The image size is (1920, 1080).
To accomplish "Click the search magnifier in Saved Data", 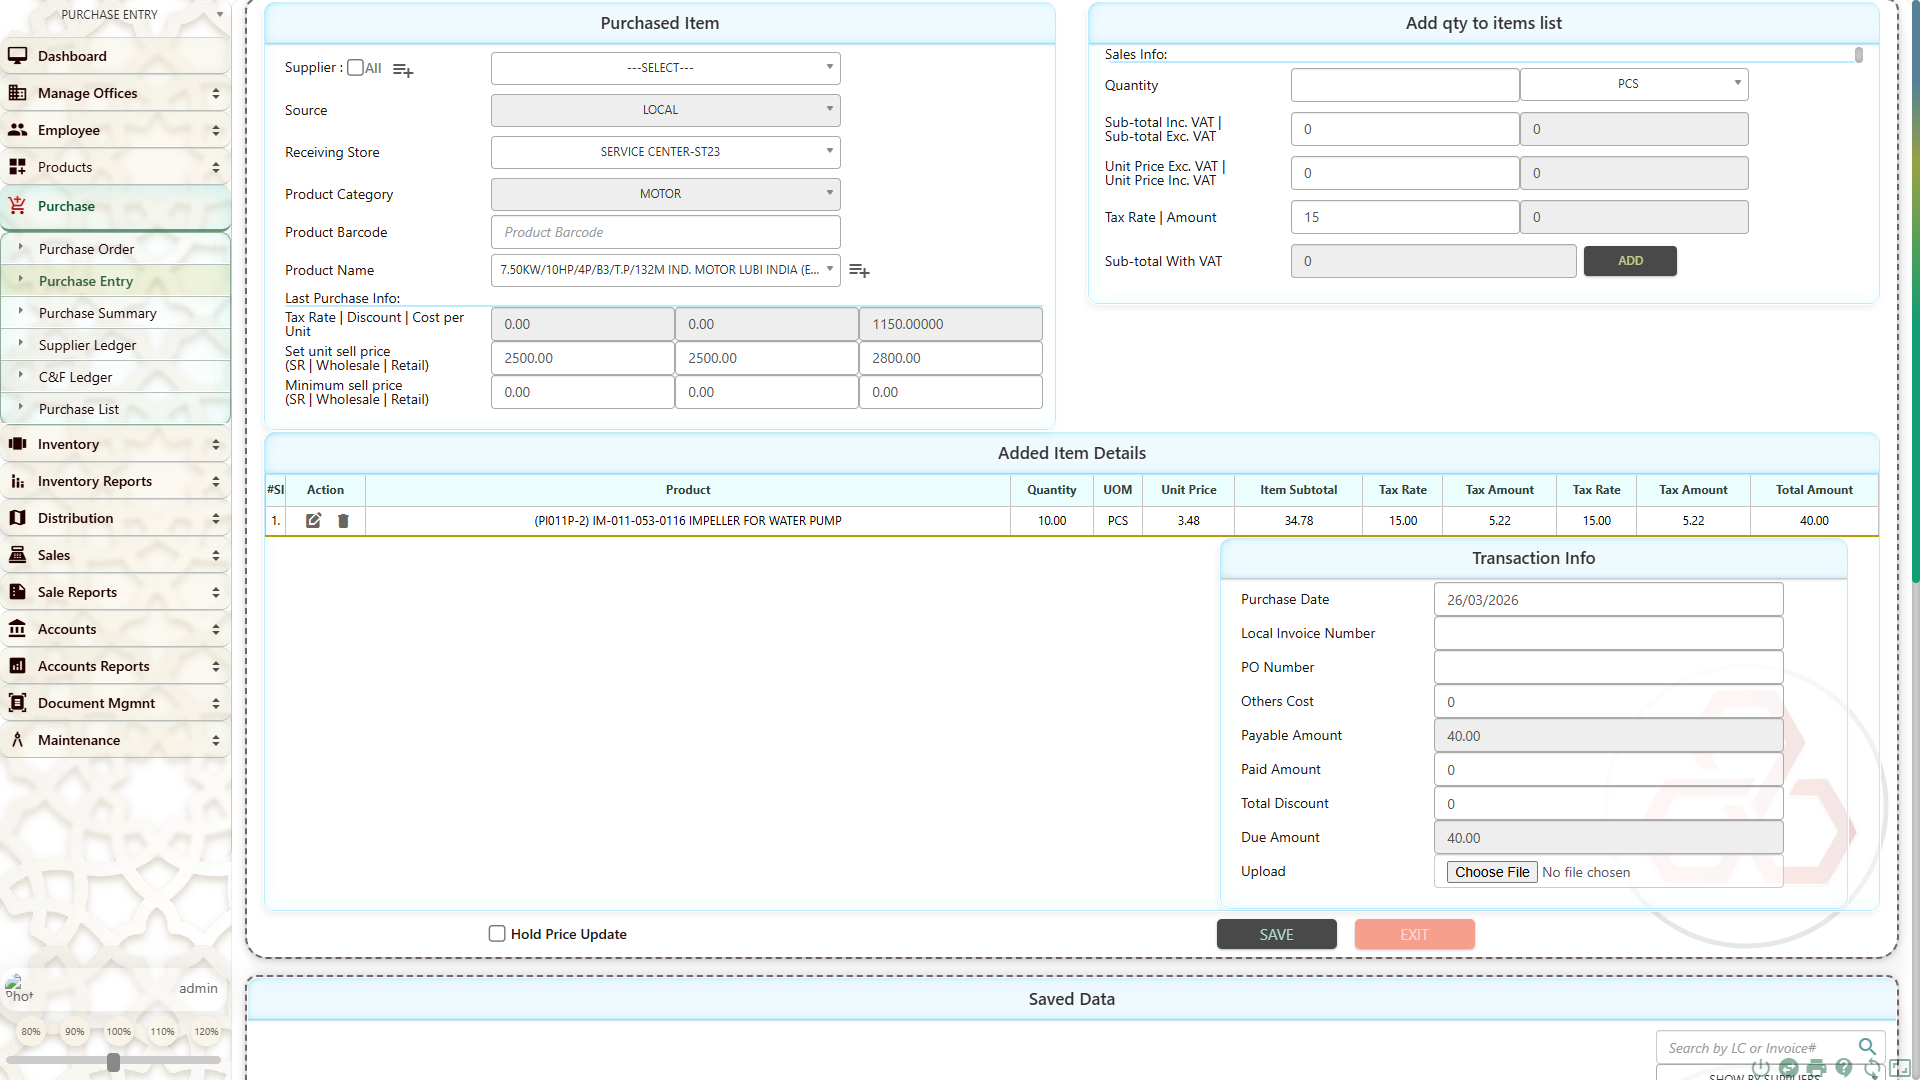I will click(x=1867, y=1046).
